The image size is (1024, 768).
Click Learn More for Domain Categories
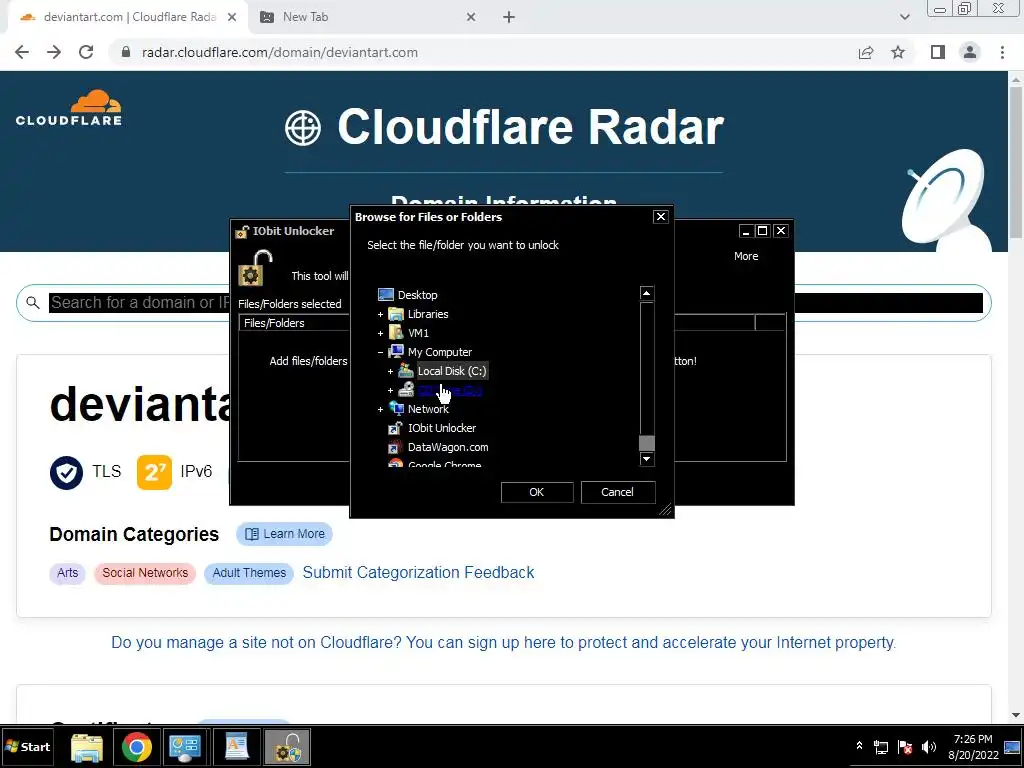[284, 534]
